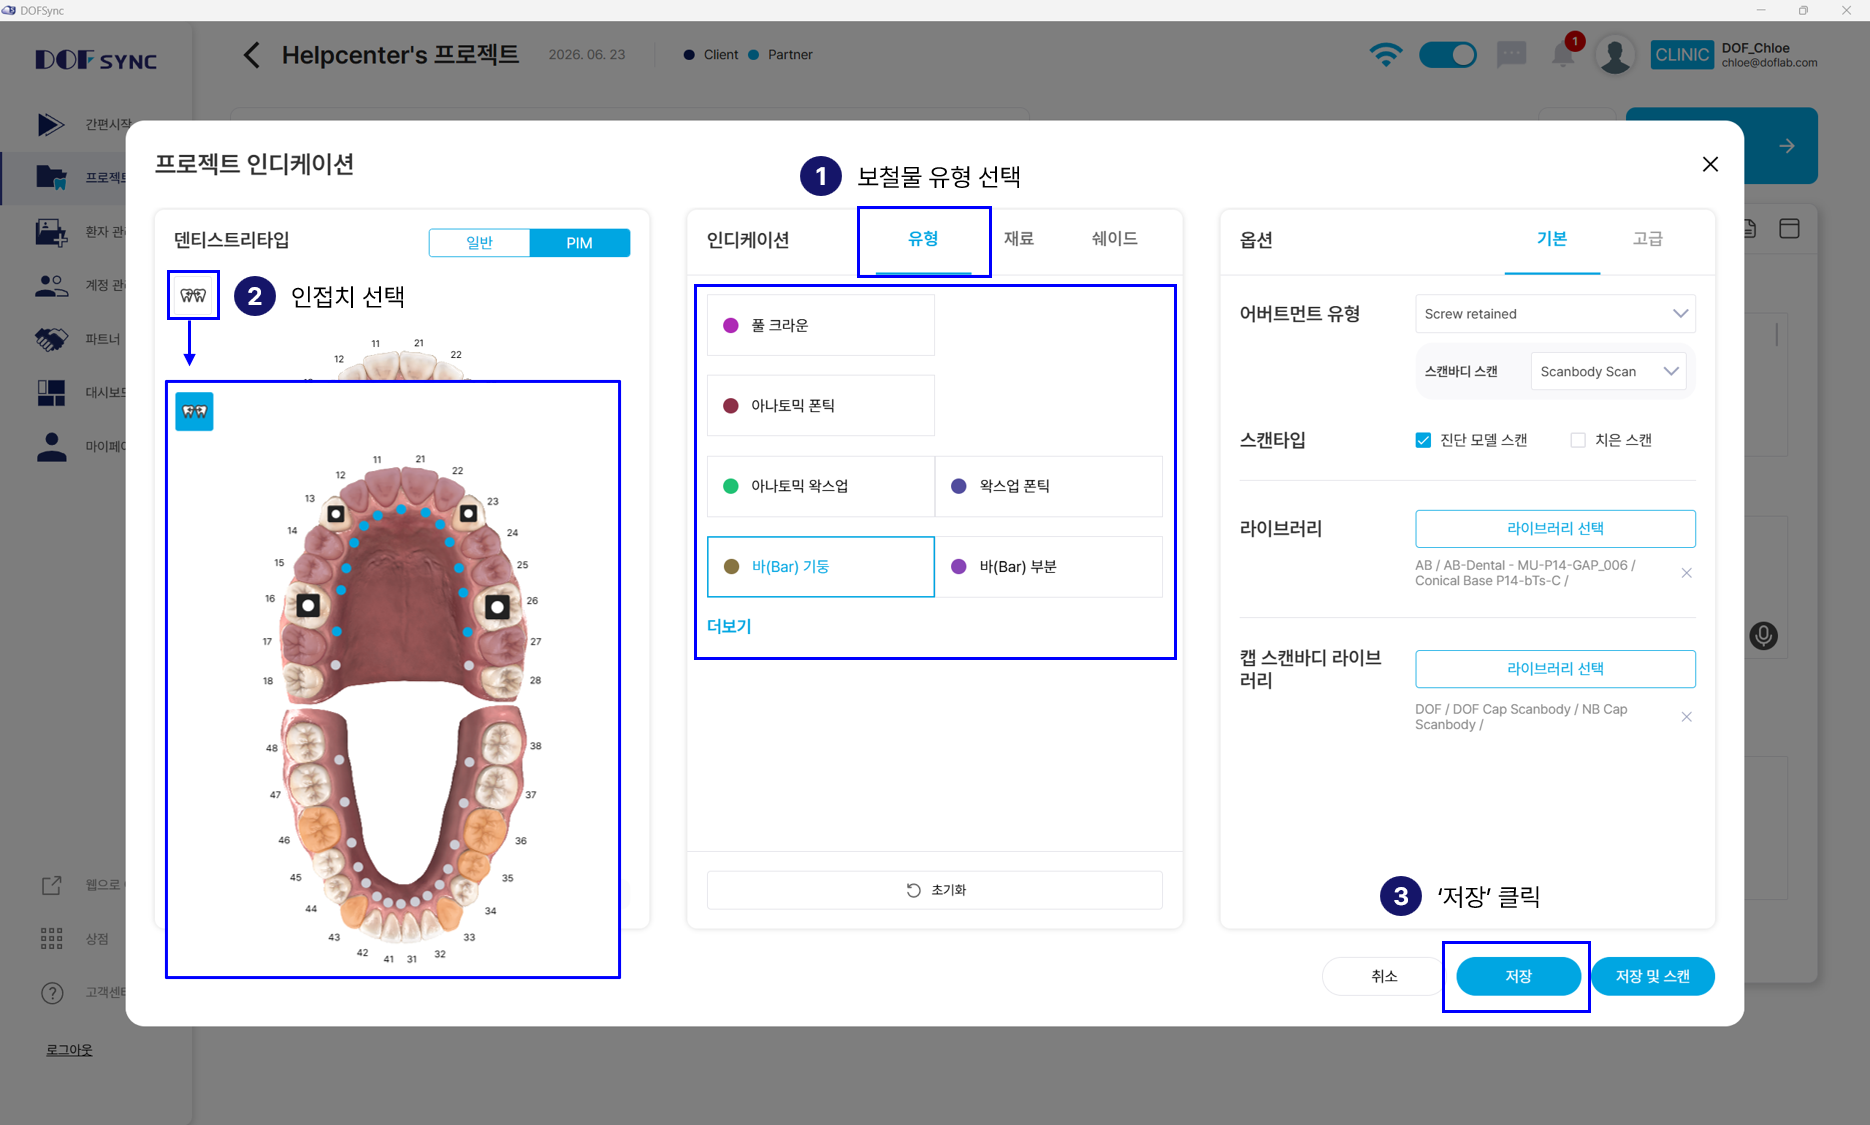Toggle the blue connection switch
This screenshot has height=1125, width=1870.
point(1448,55)
